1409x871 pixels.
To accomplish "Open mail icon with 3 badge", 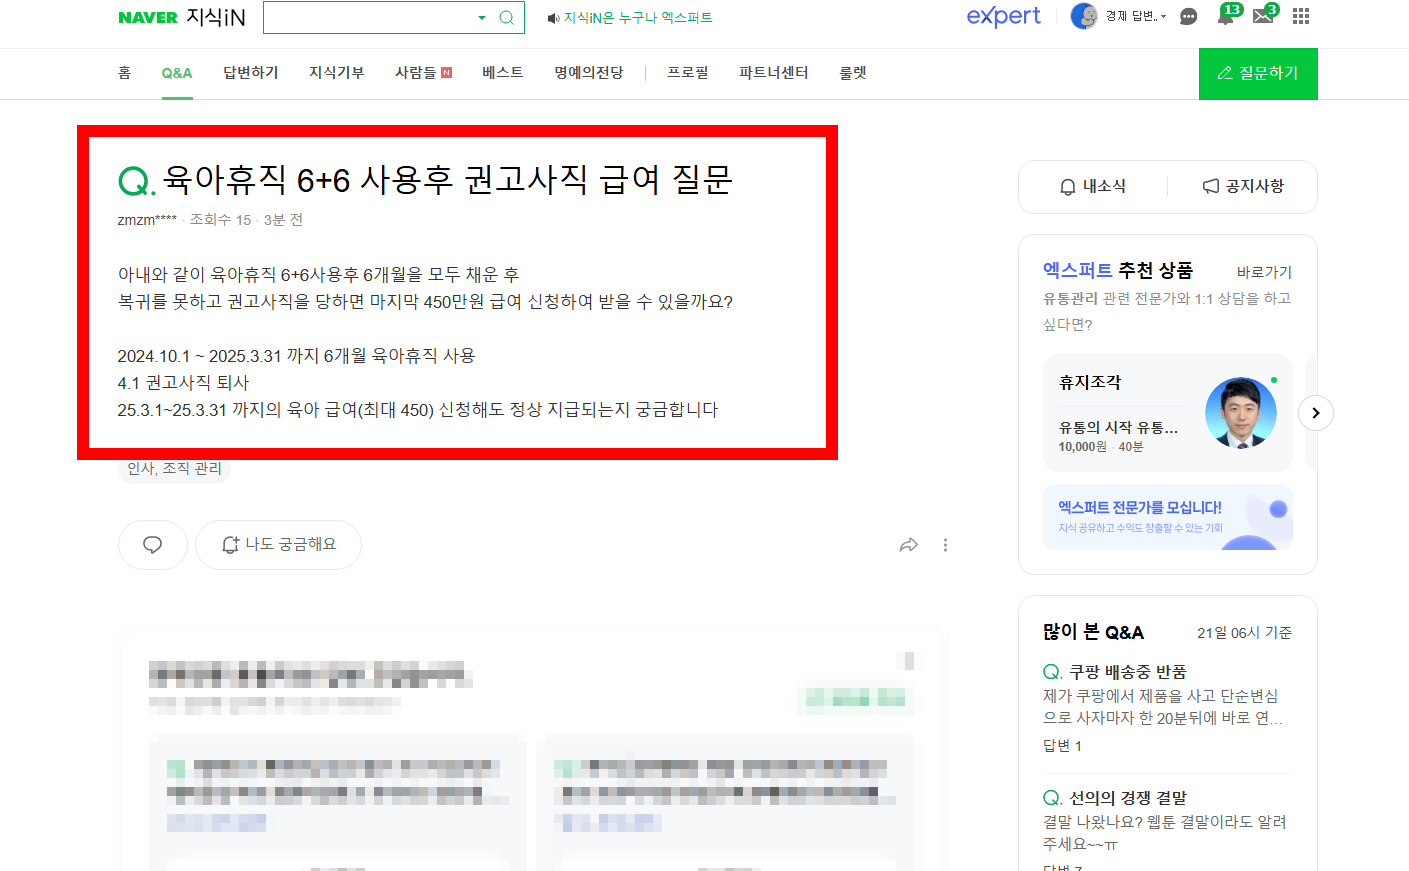I will point(1265,14).
